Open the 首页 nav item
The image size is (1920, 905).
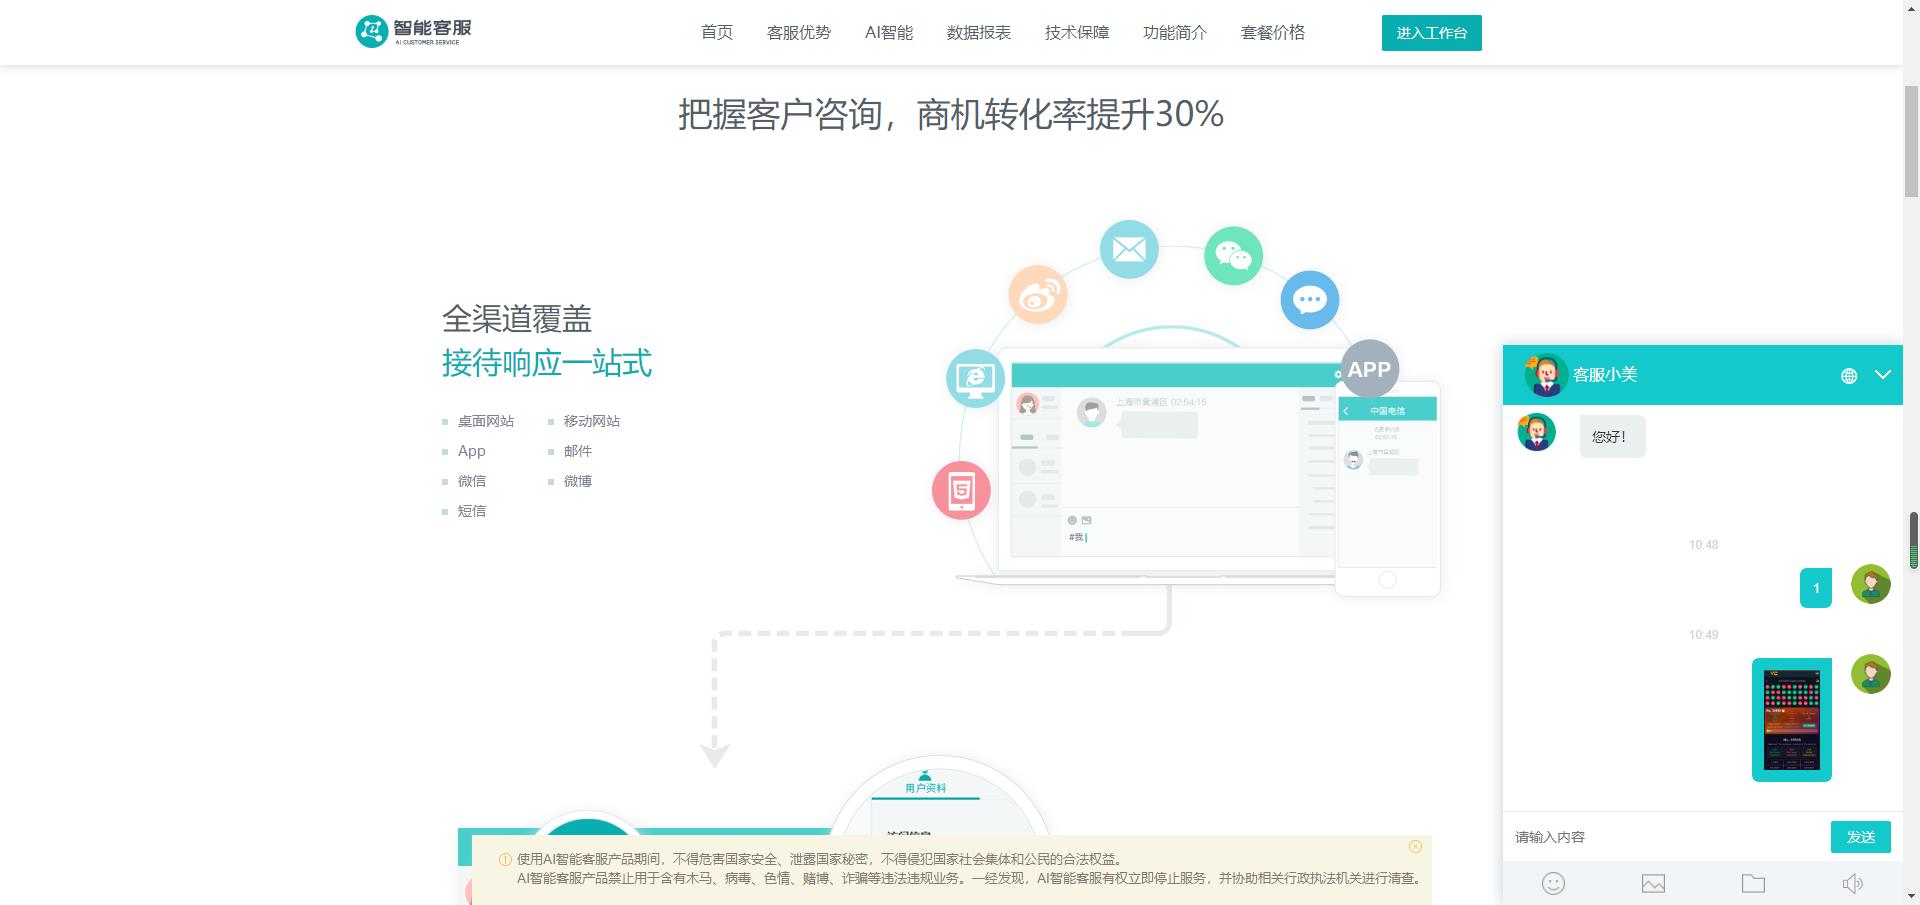point(717,33)
